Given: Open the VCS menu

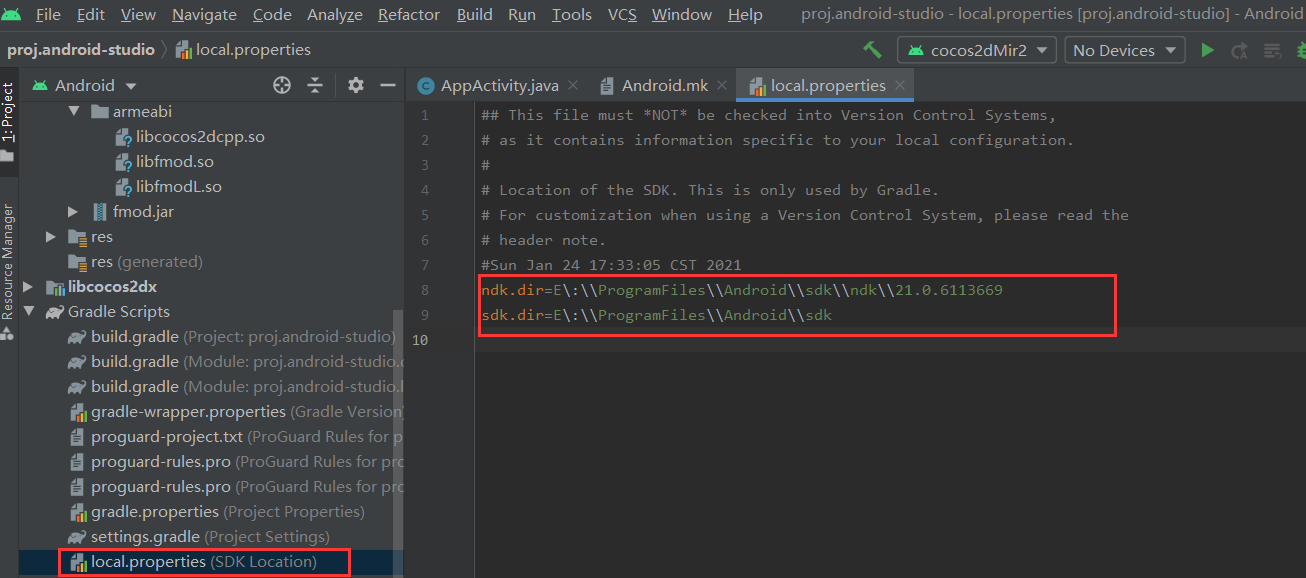Looking at the screenshot, I should click(622, 15).
